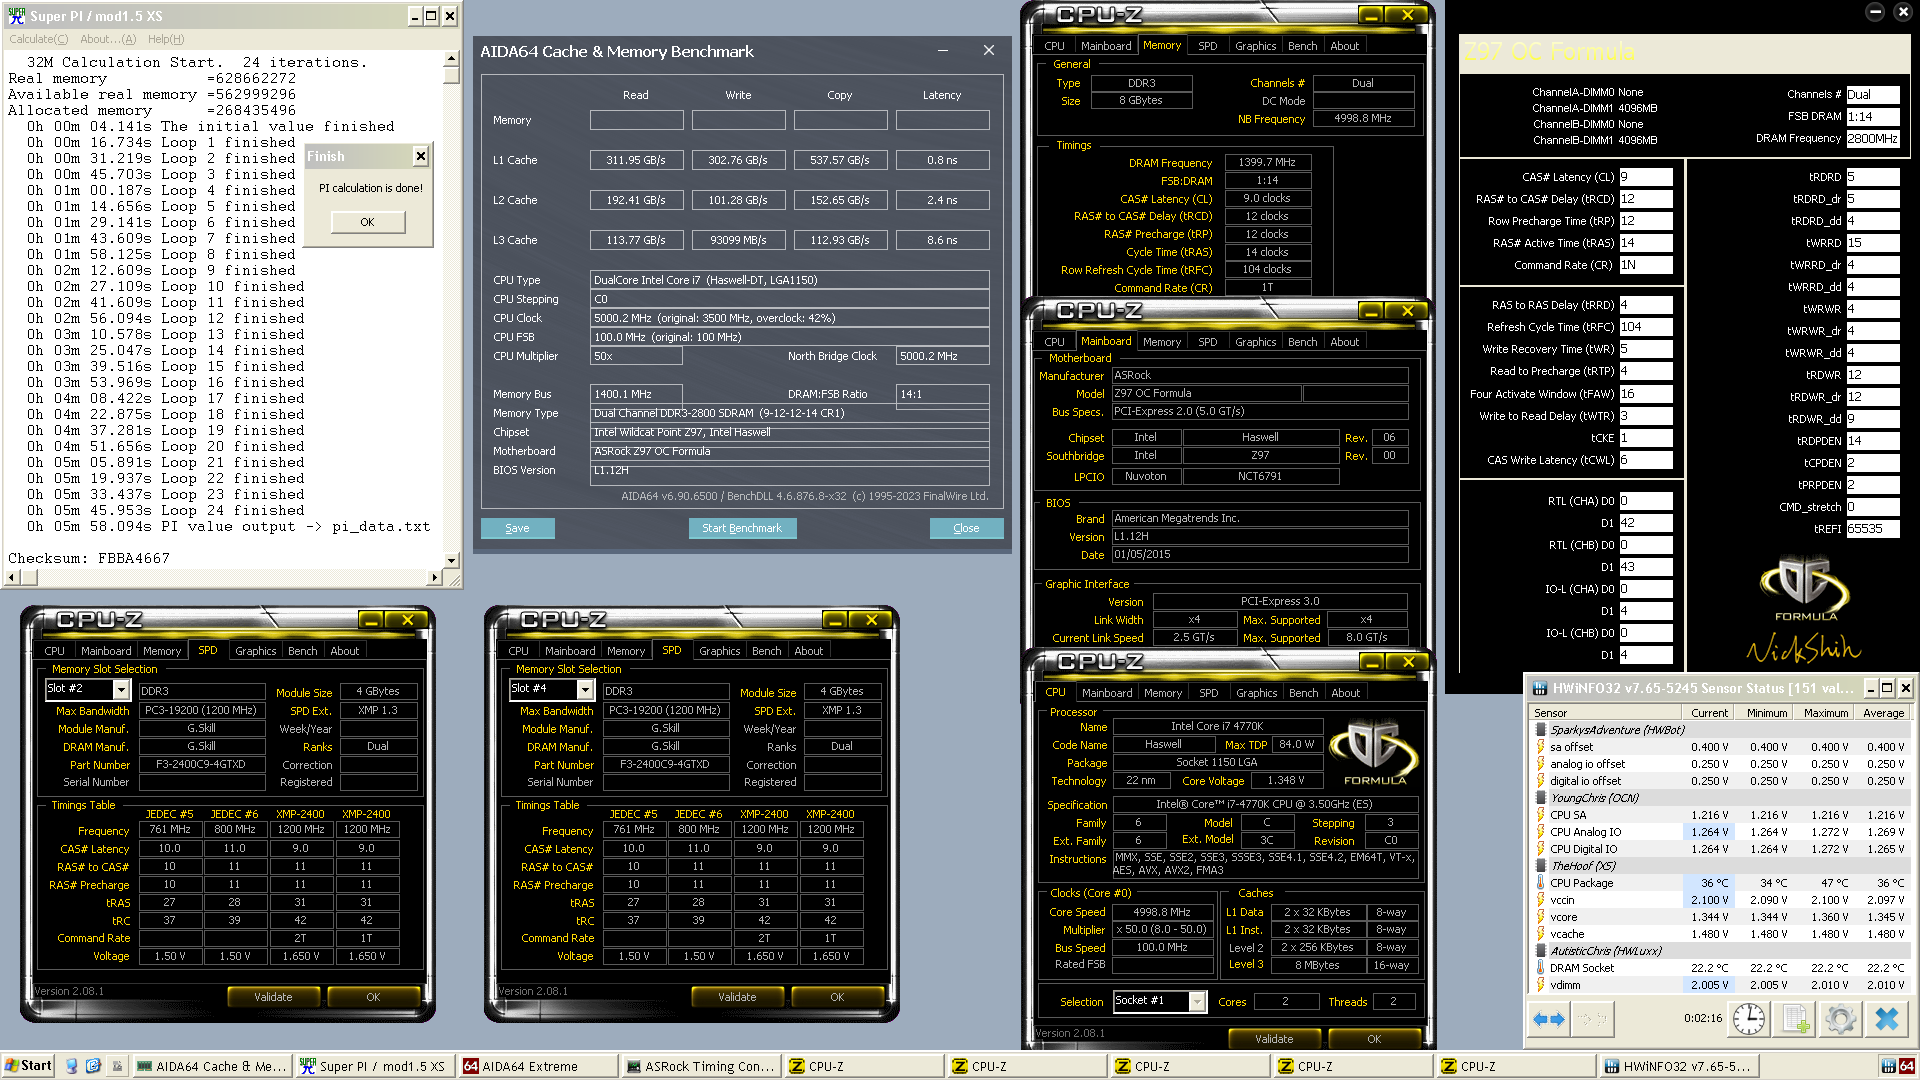This screenshot has width=1920, height=1080.
Task: Switch to Super PI taskbar item
Action: pos(375,1066)
